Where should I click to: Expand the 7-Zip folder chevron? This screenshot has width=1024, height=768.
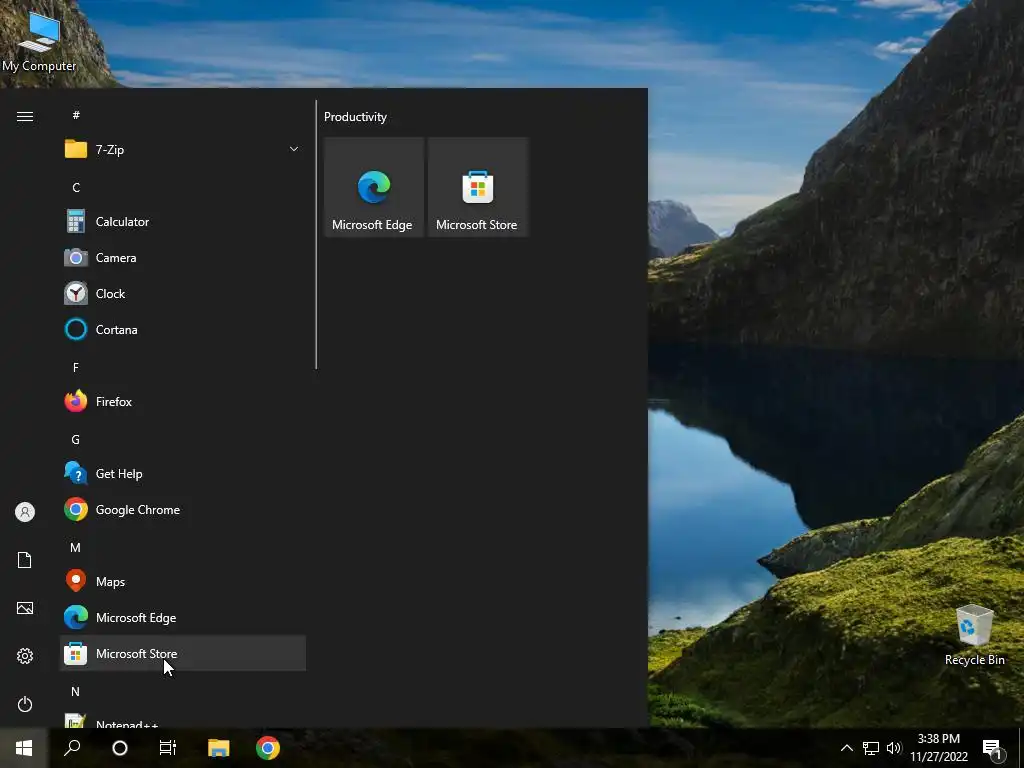[x=294, y=150]
